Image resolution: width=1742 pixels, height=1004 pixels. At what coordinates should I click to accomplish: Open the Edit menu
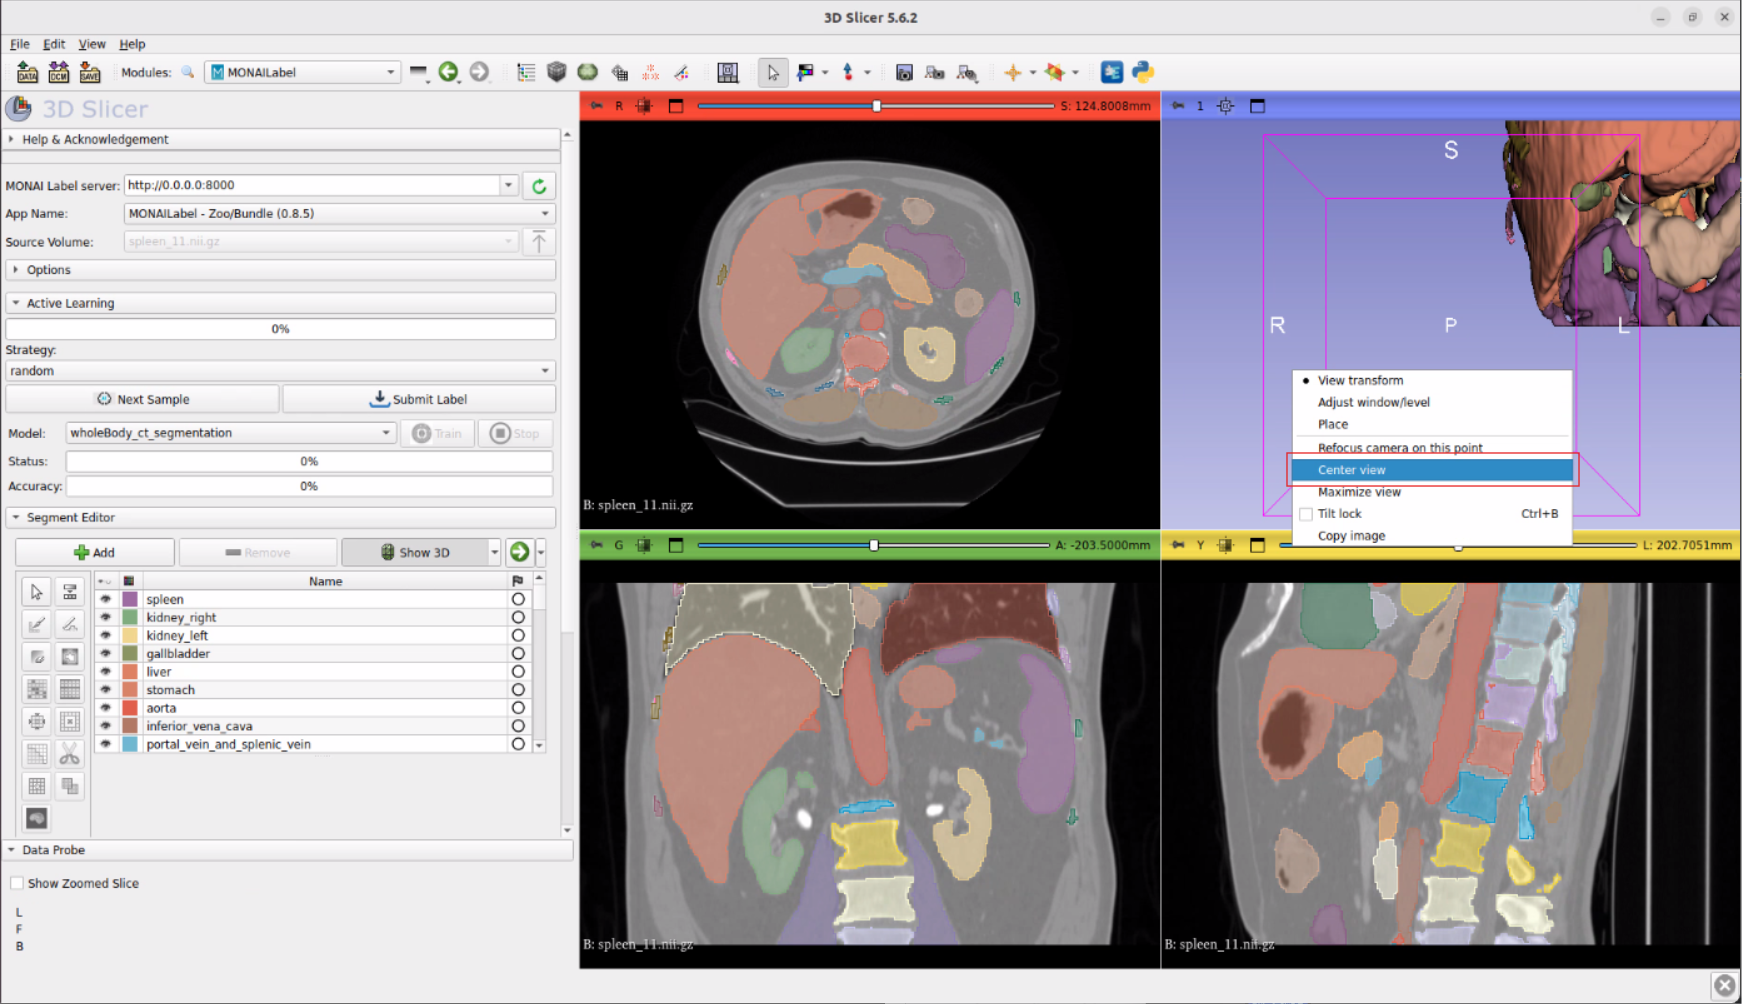tap(54, 44)
